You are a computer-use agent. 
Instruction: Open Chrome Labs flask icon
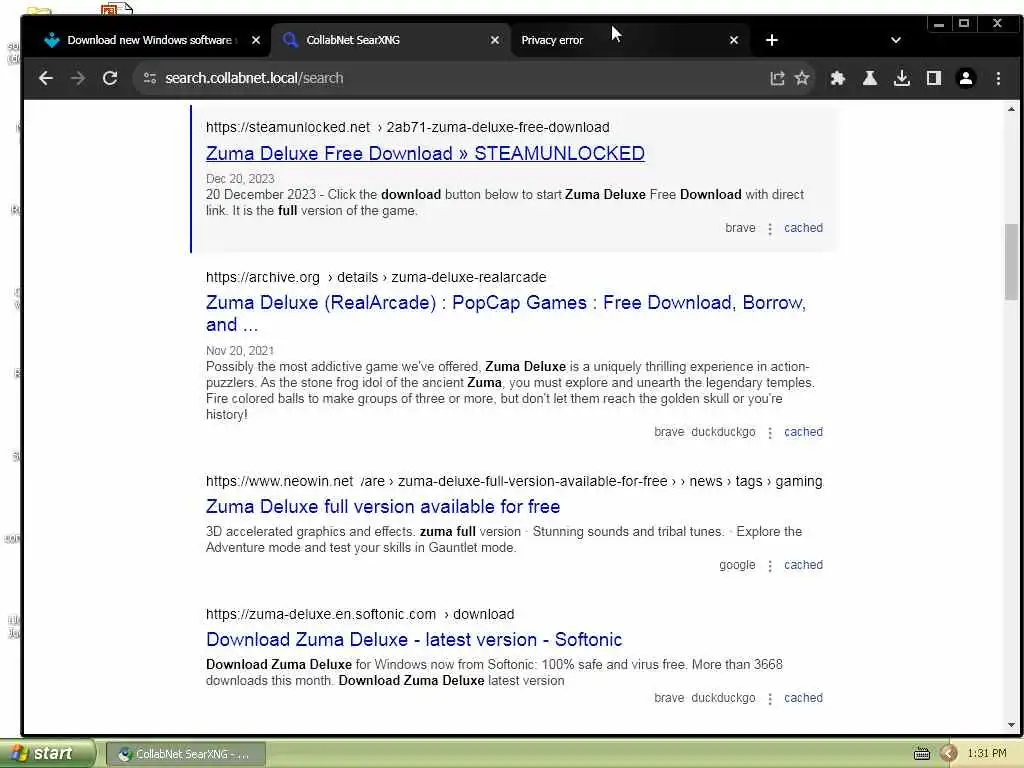(869, 78)
